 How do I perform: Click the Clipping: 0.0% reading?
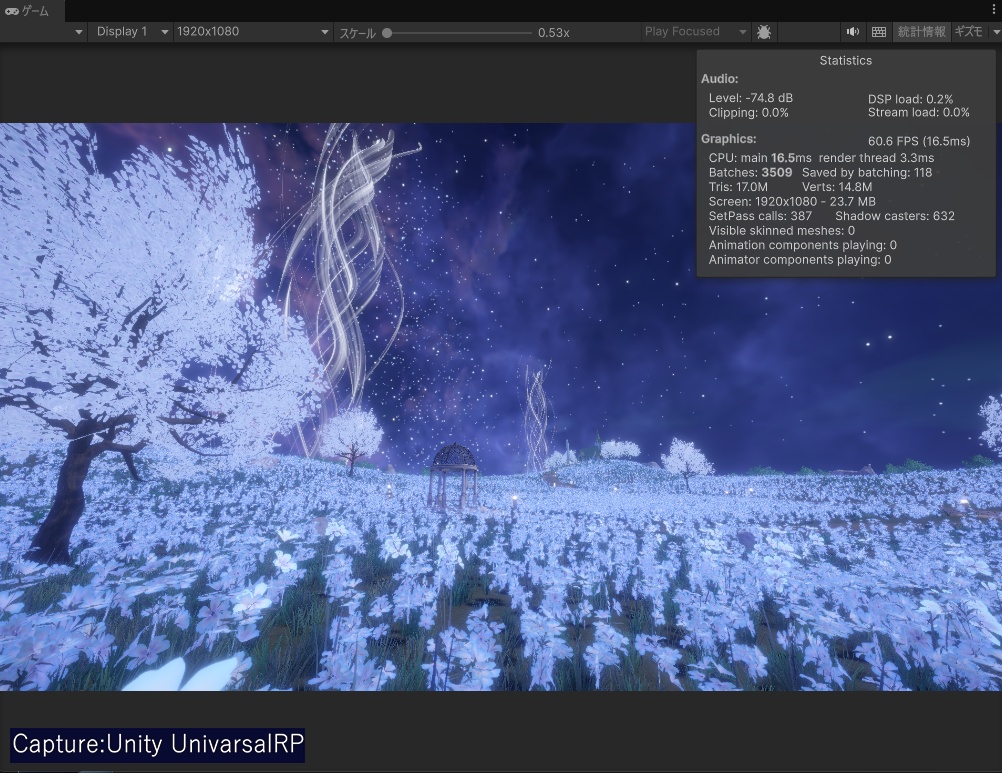(748, 112)
